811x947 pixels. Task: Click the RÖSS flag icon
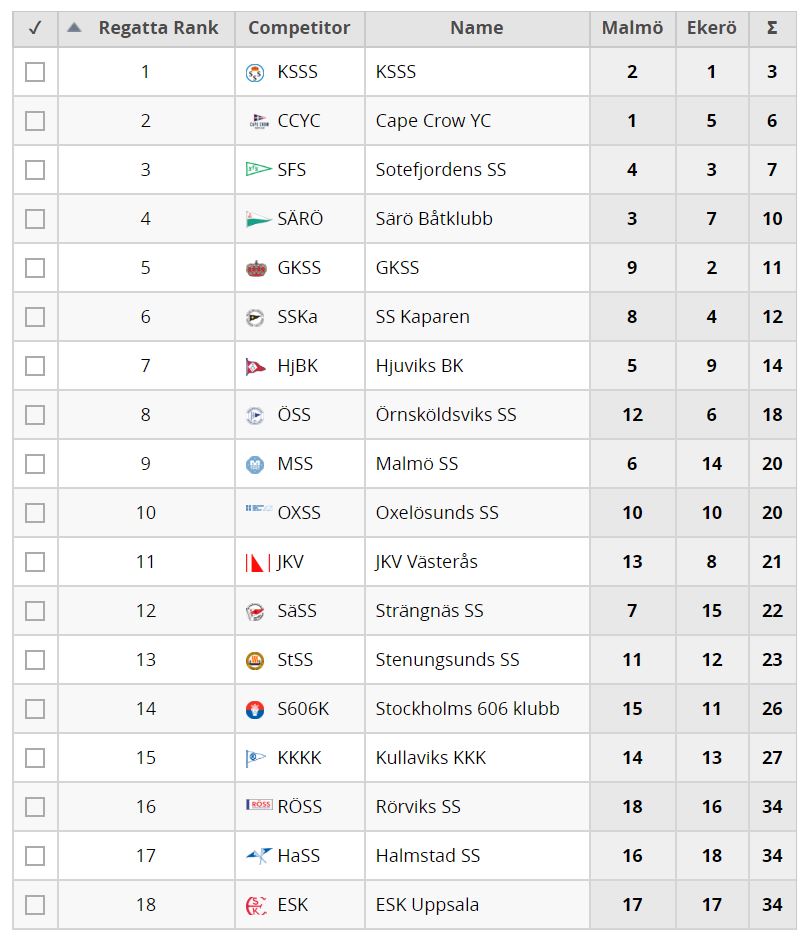[x=259, y=805]
